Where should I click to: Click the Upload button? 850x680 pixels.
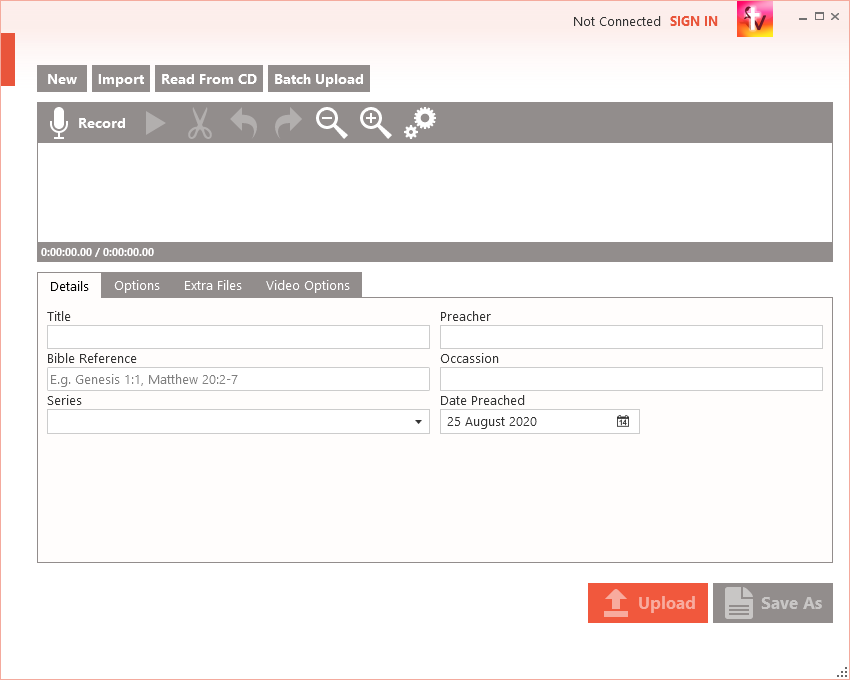[x=648, y=603]
